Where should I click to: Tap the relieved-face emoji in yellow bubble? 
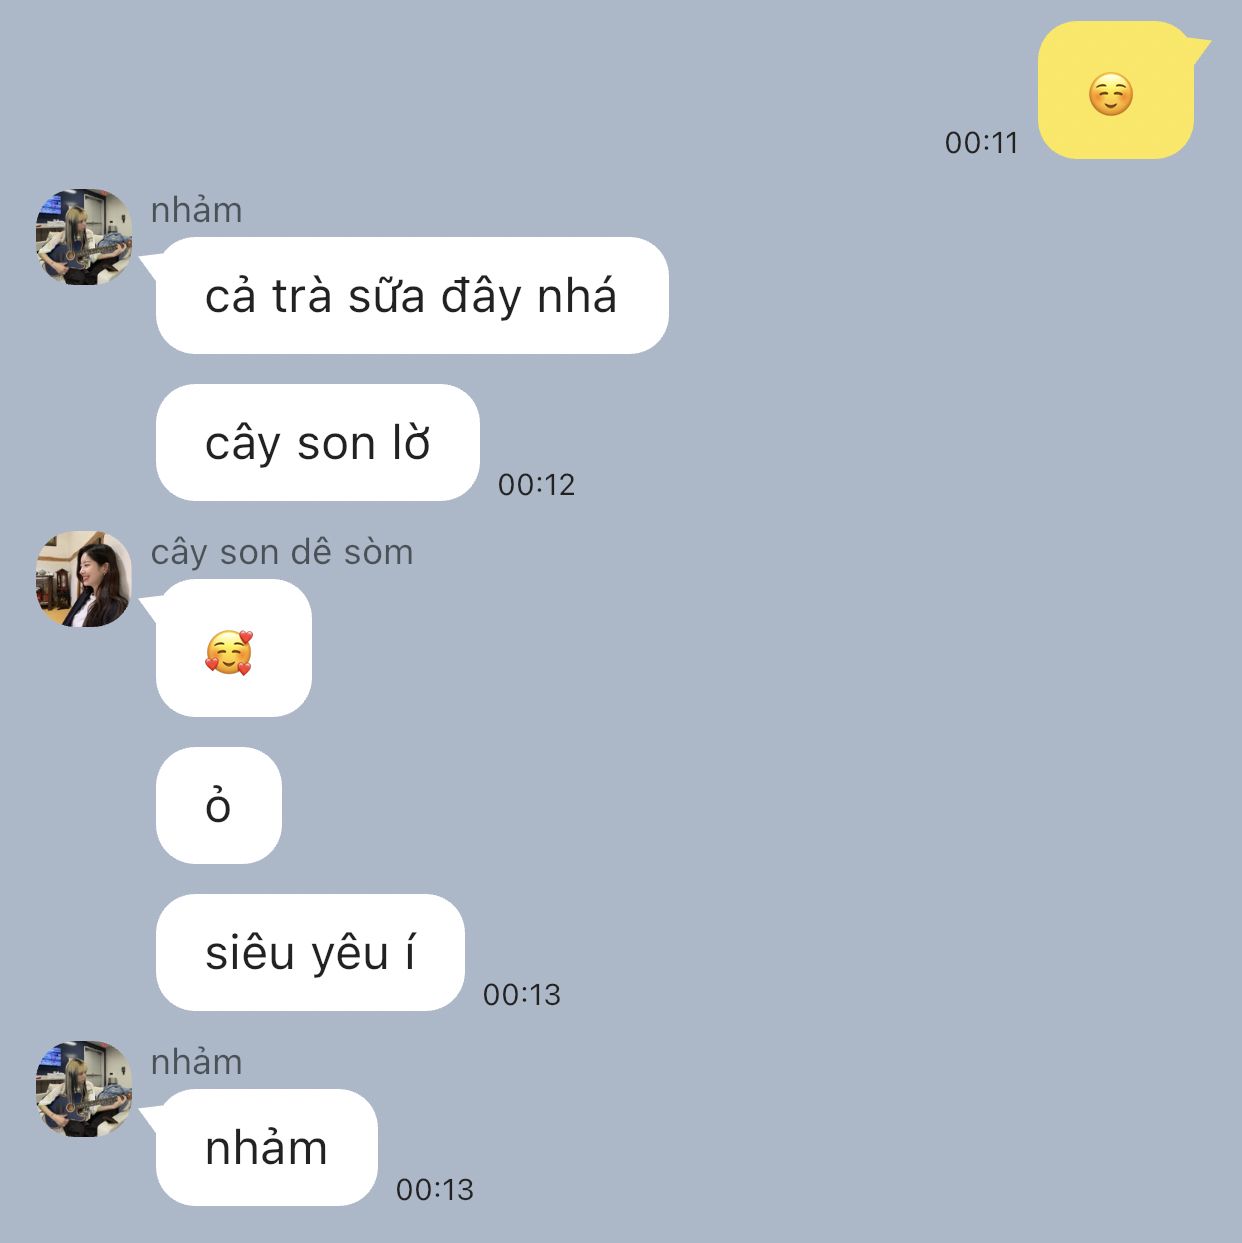pyautogui.click(x=1111, y=95)
